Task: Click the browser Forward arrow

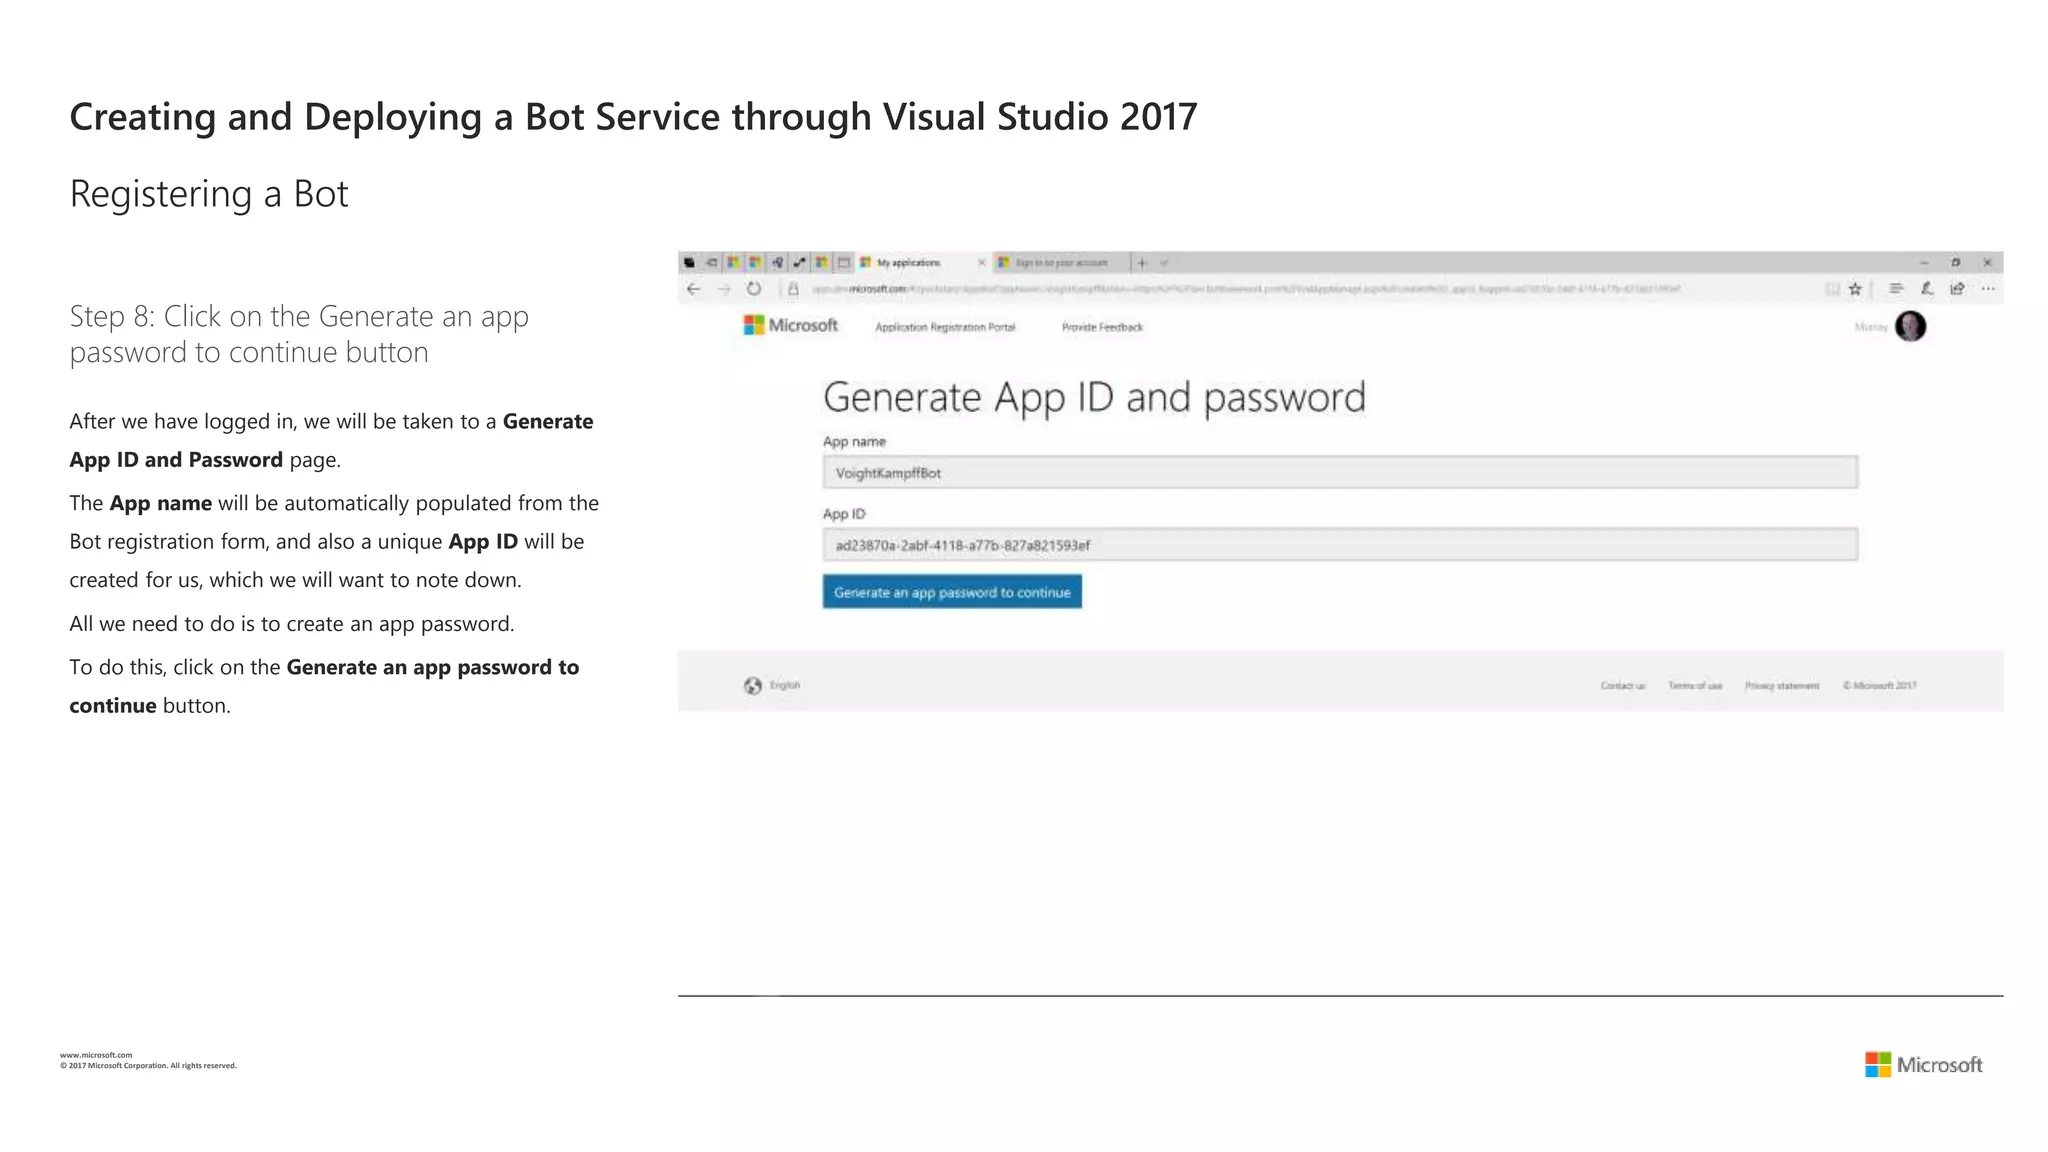Action: tap(724, 289)
